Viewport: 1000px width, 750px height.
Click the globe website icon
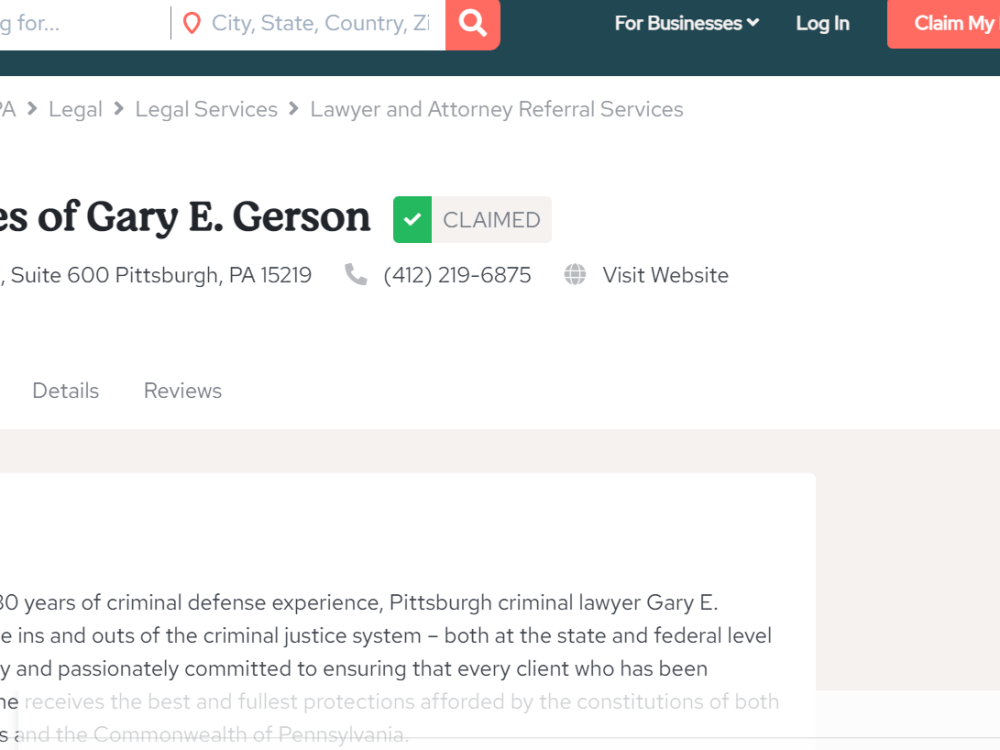(x=575, y=274)
